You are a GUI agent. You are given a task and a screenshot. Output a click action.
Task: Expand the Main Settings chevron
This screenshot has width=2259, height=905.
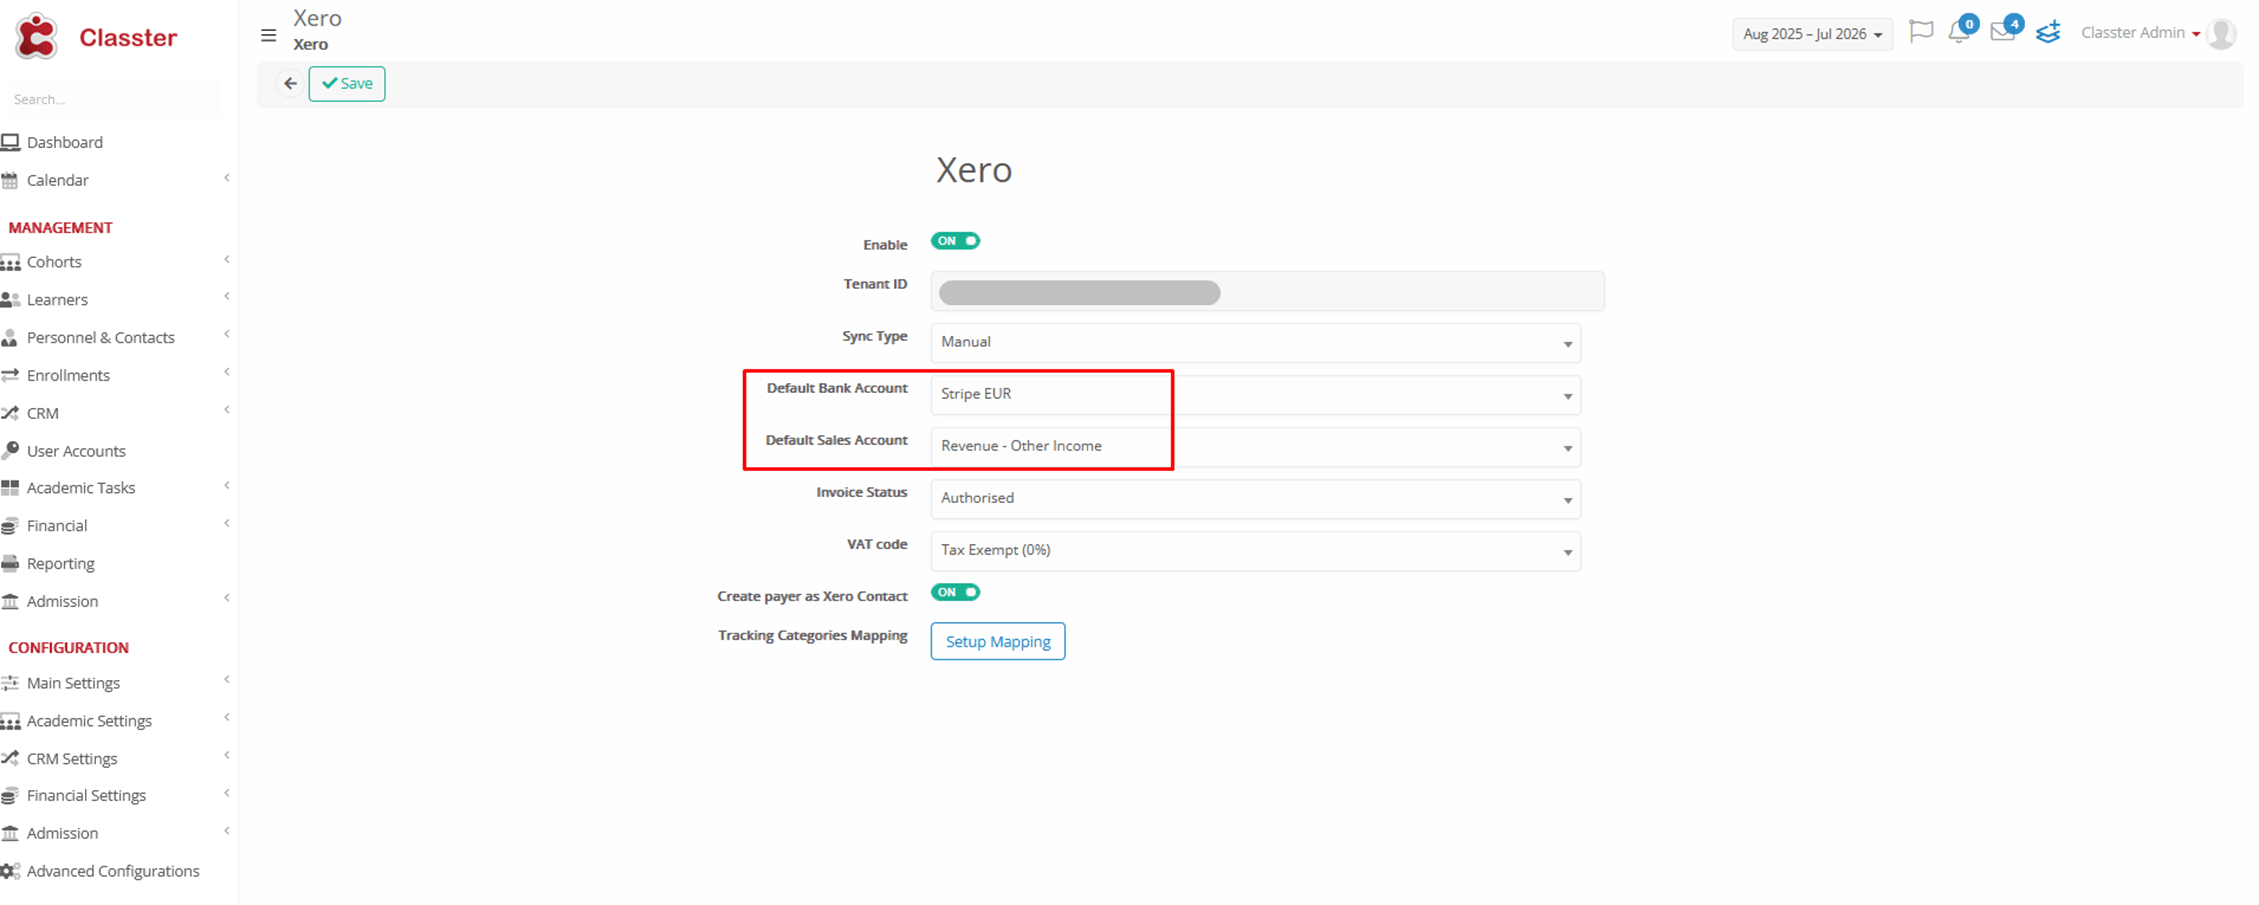tap(227, 680)
